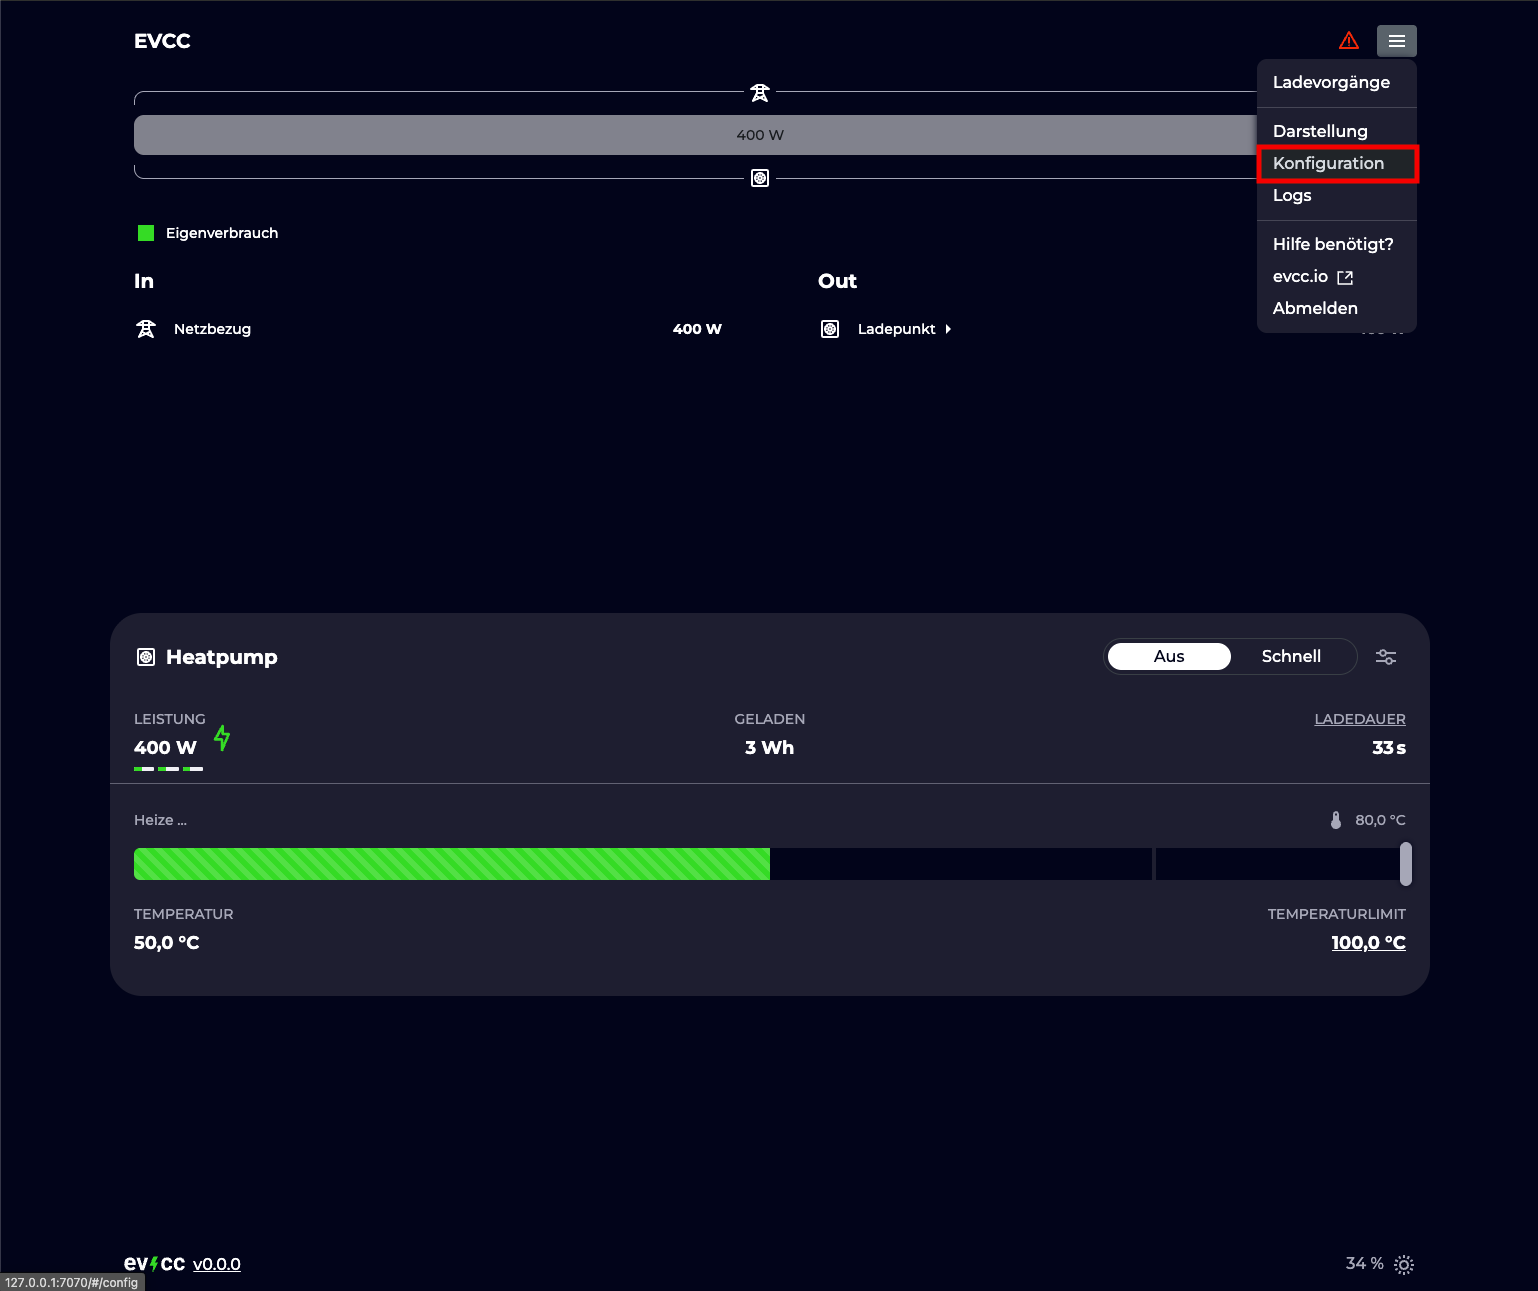Toggle the Ladedauer display label
This screenshot has width=1538, height=1291.
[x=1359, y=719]
